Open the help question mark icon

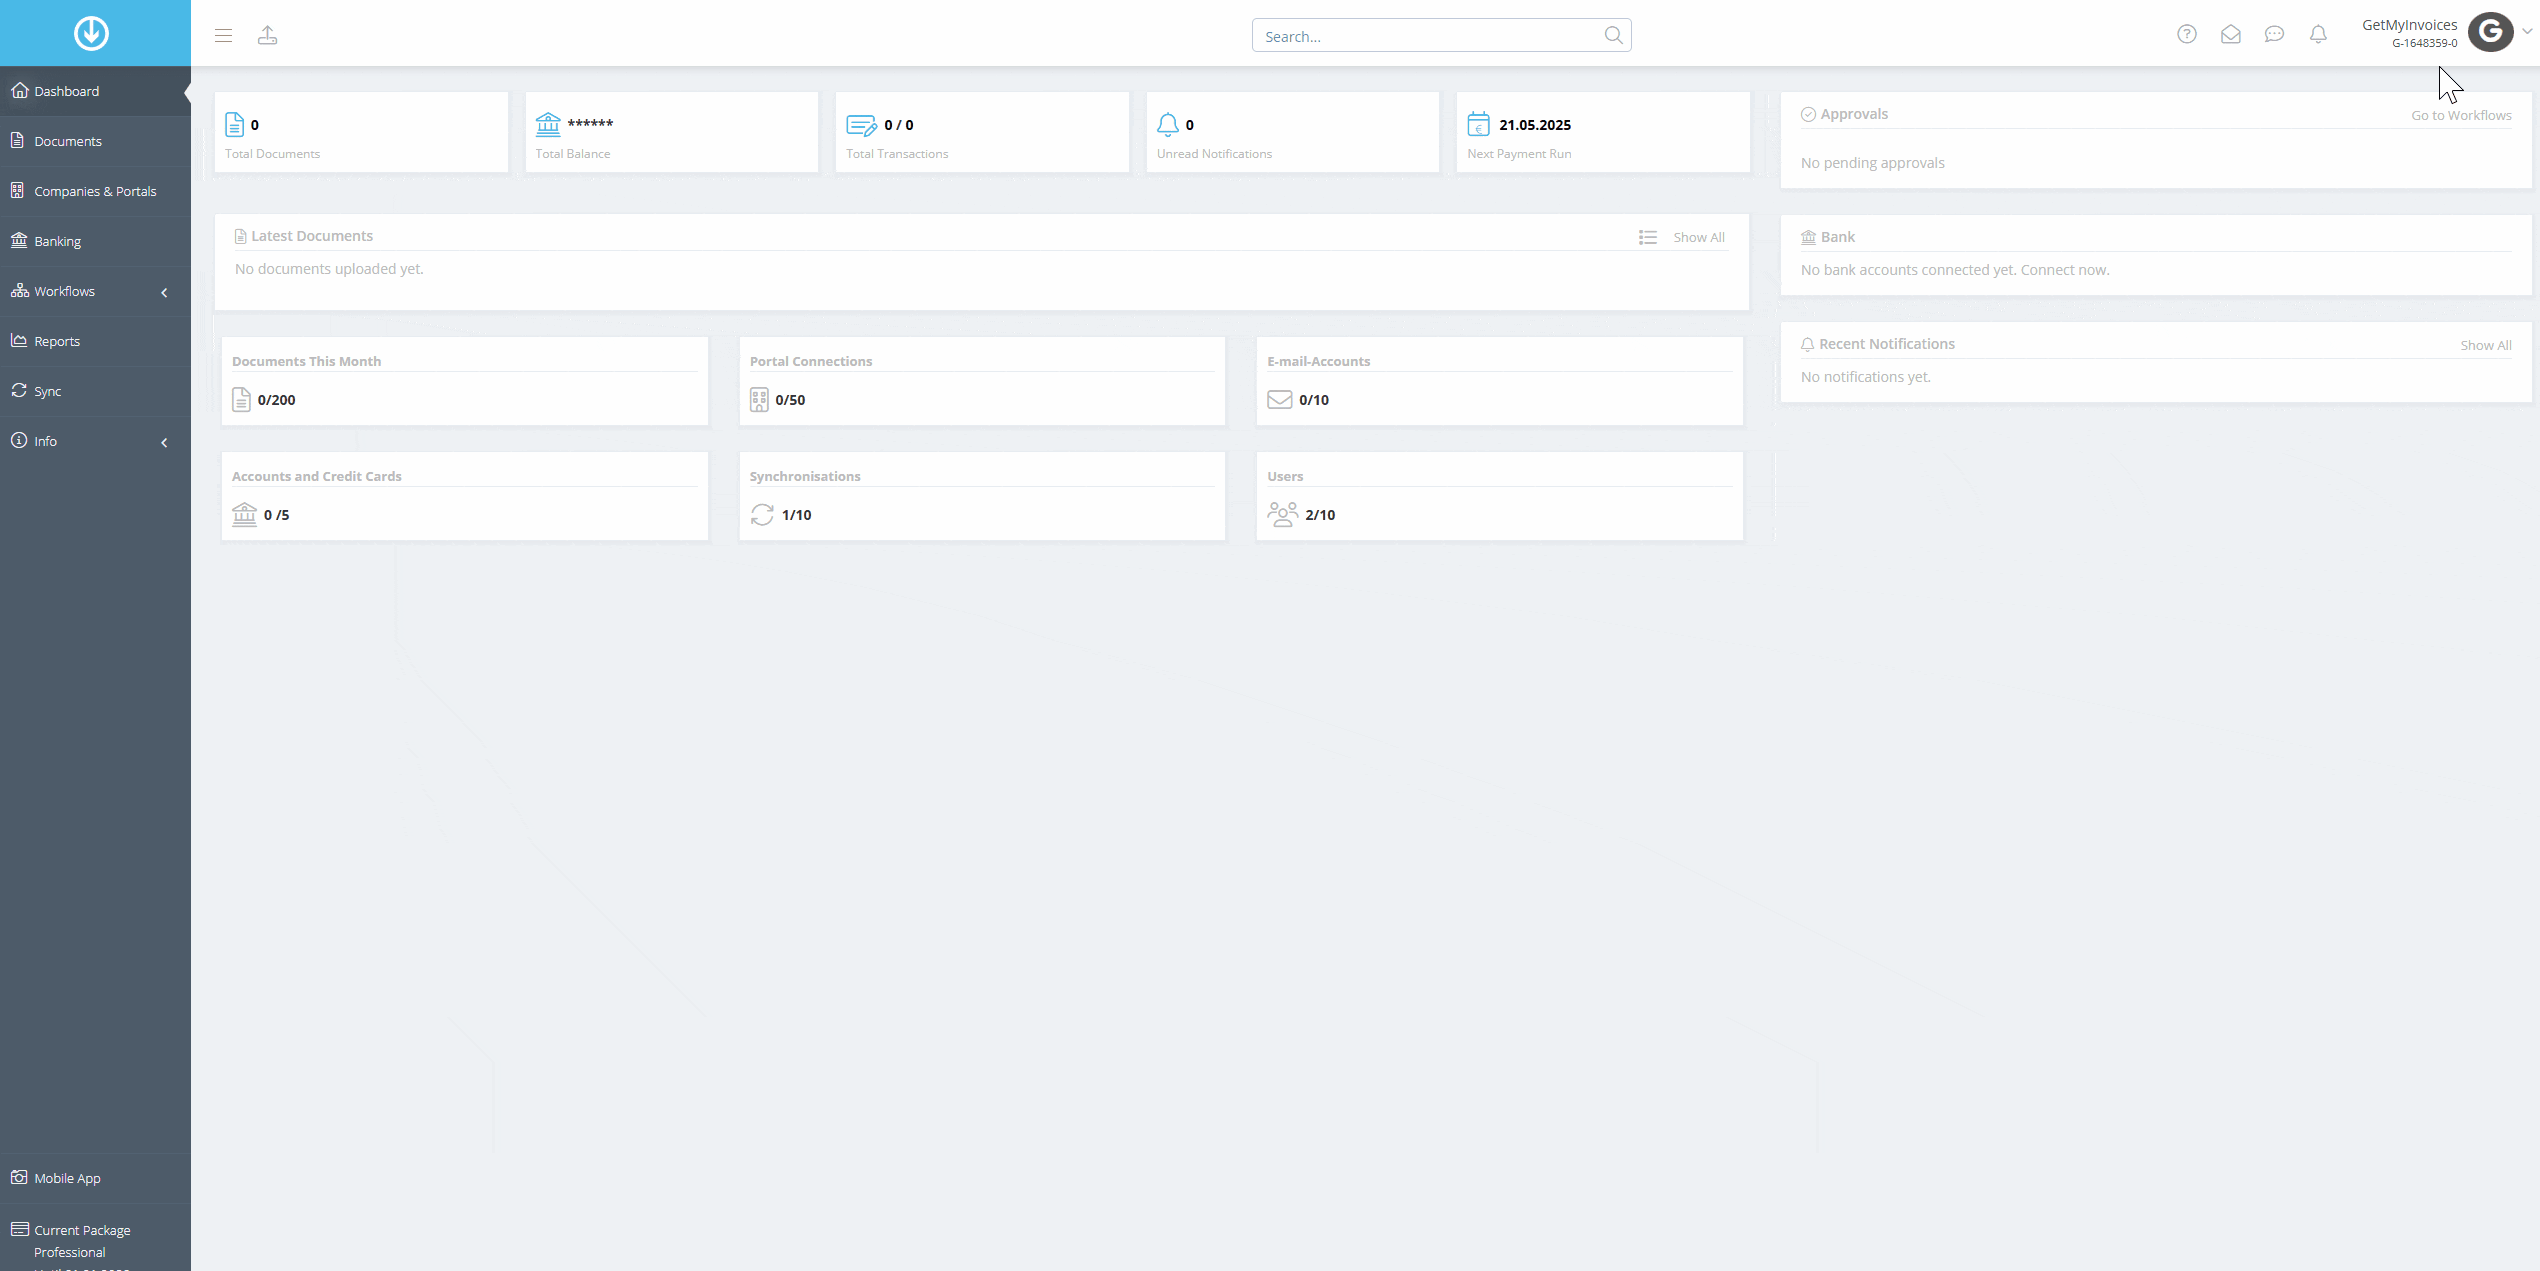(x=2187, y=34)
